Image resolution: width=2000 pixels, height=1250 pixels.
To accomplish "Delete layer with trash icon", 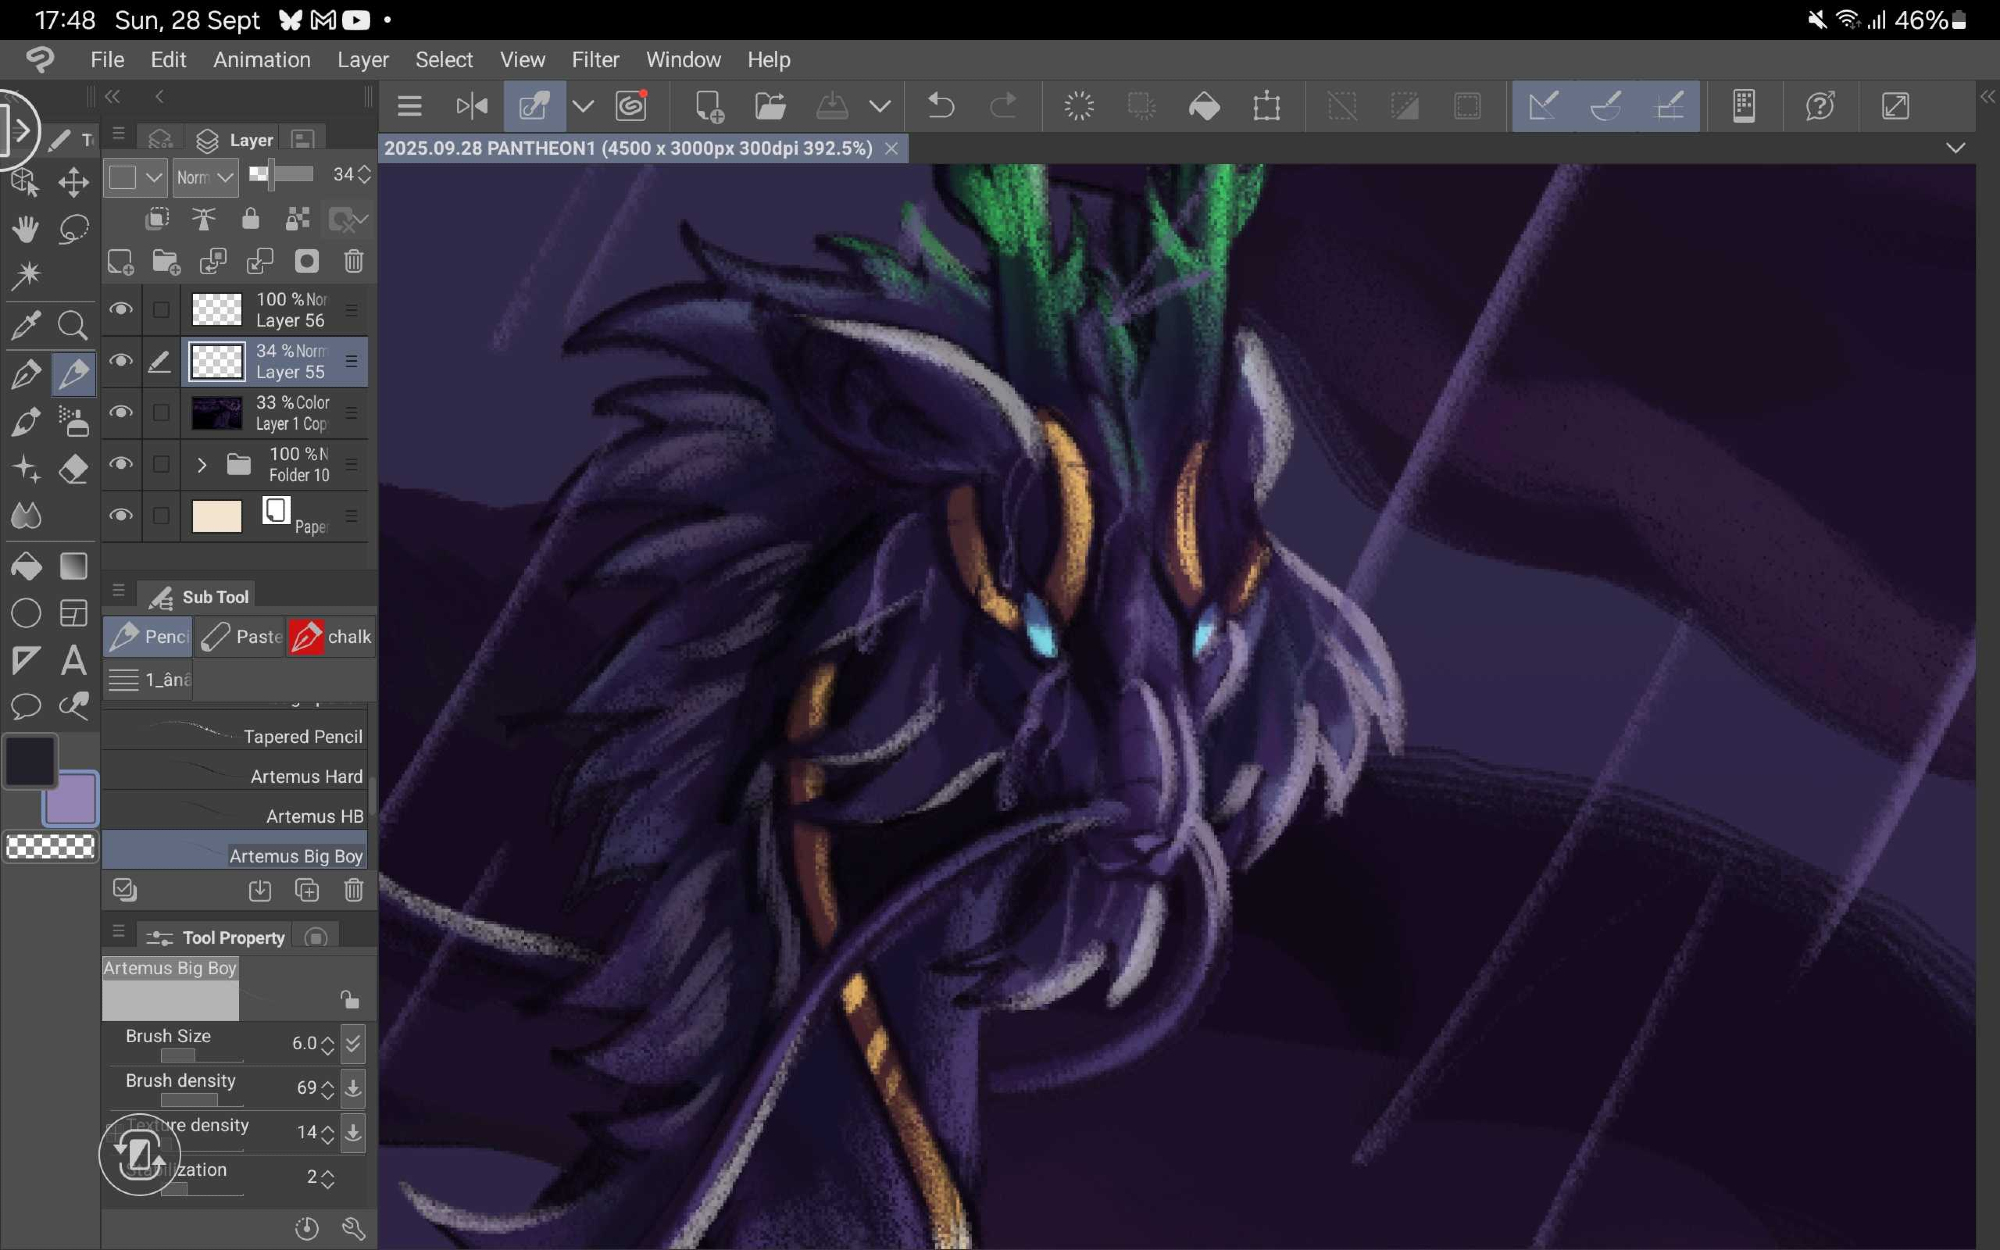I will (x=353, y=262).
